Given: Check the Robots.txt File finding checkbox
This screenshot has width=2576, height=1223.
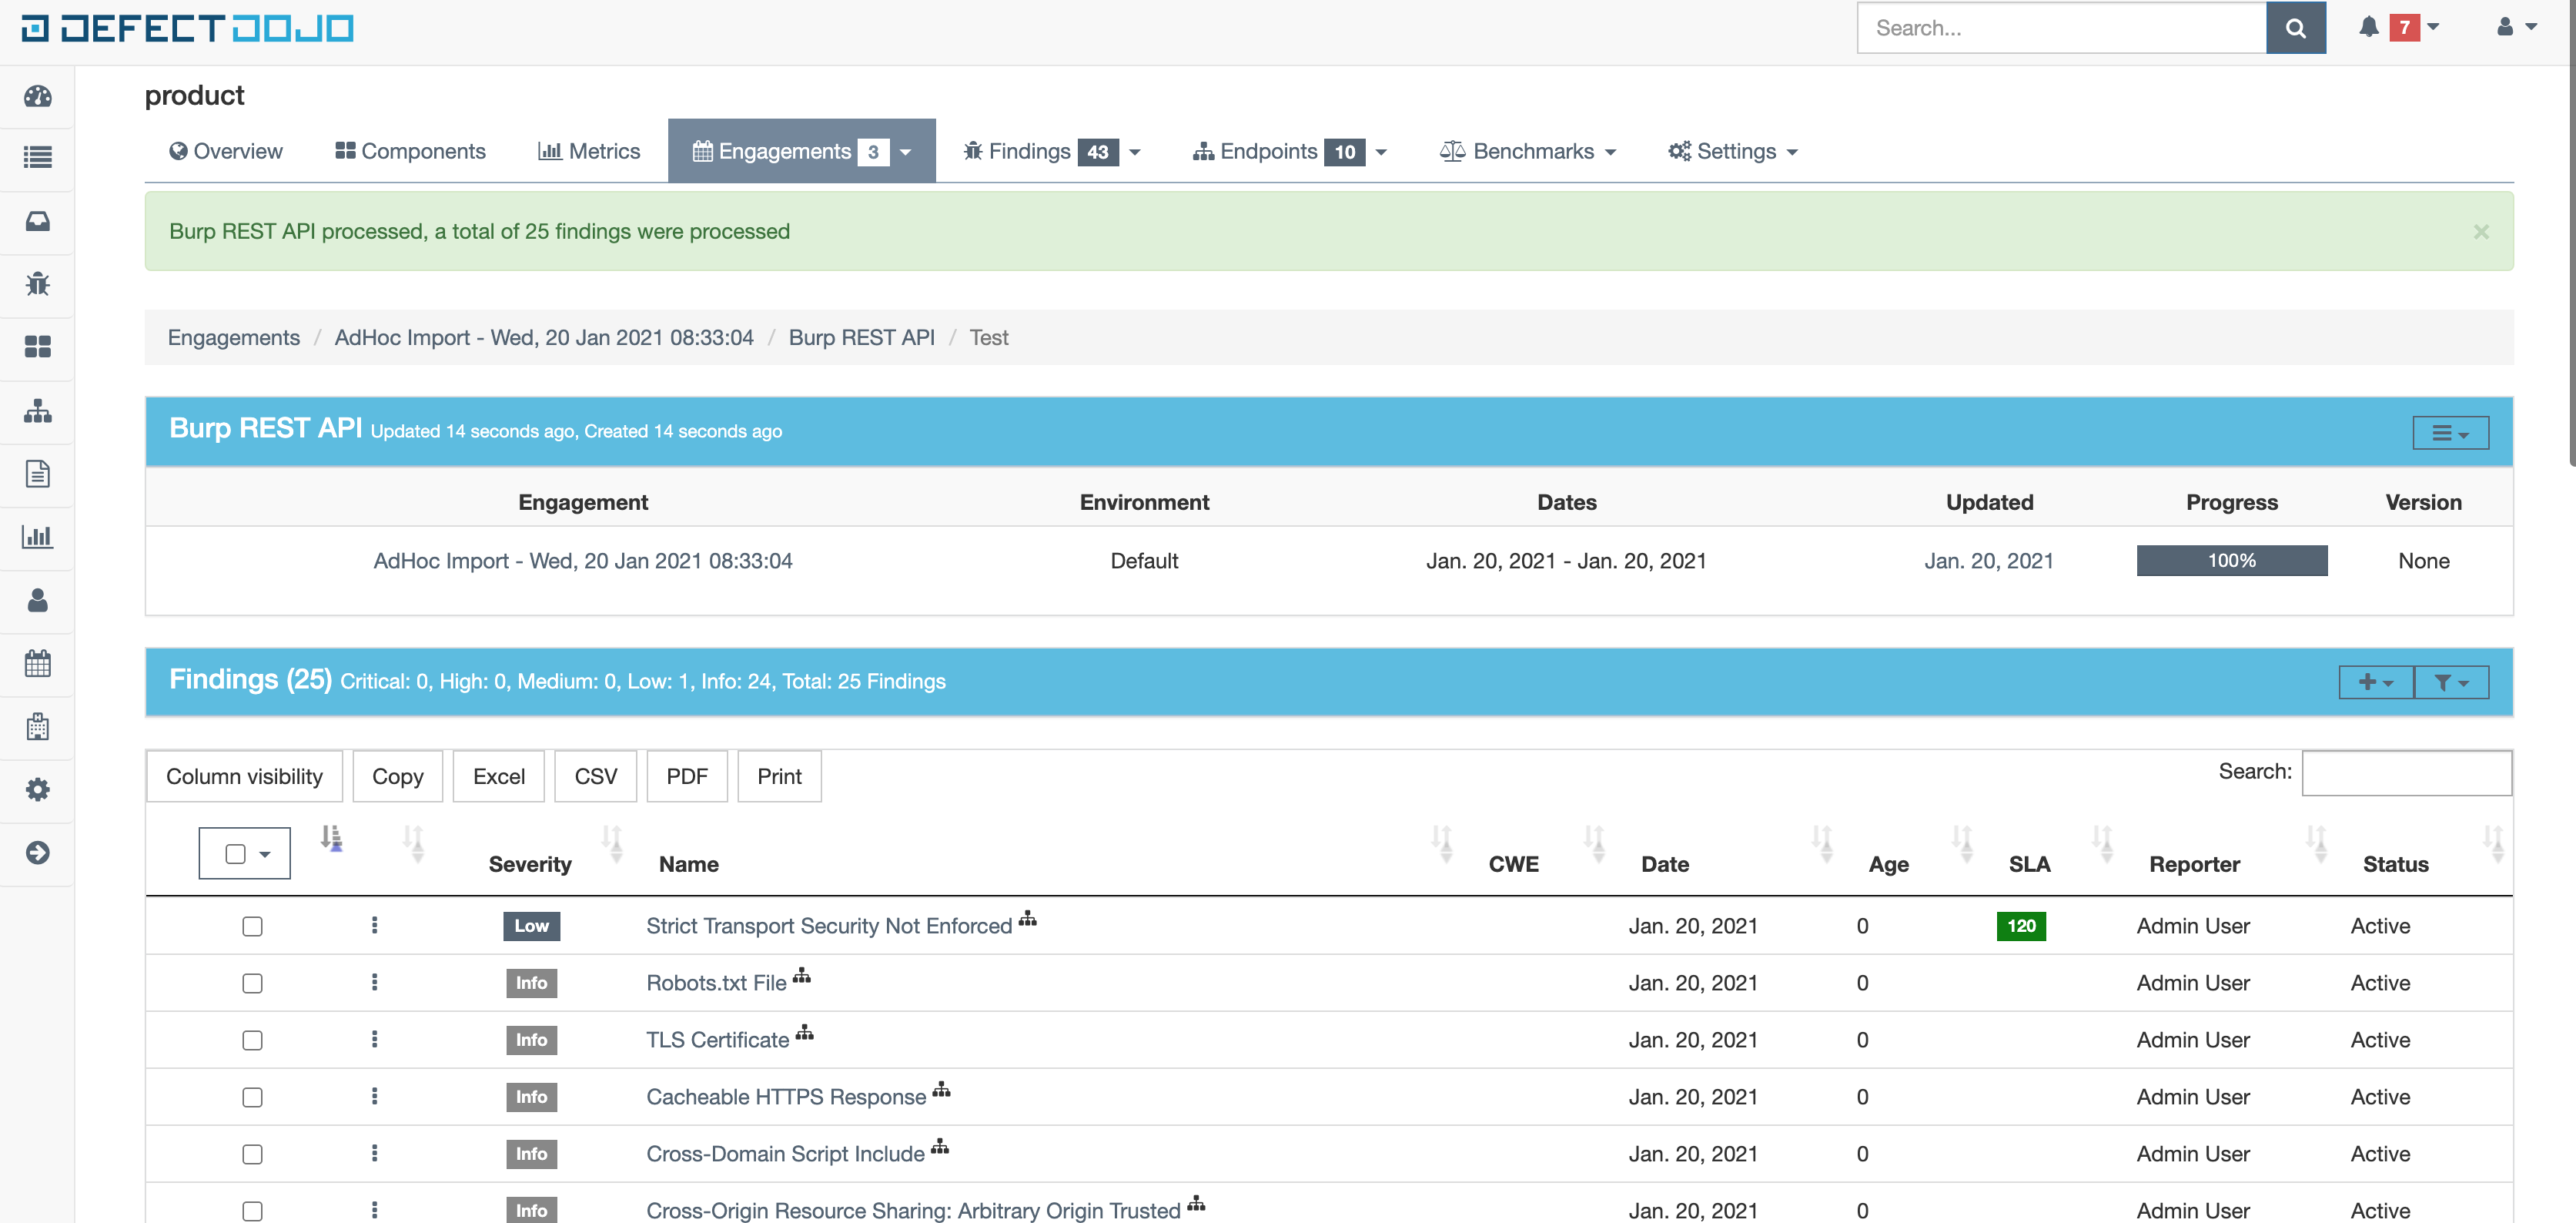Looking at the screenshot, I should (x=252, y=983).
